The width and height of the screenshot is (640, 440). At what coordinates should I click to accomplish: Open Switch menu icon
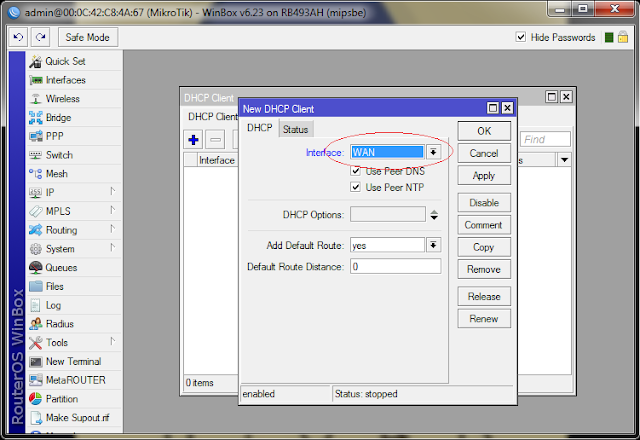[x=36, y=155]
